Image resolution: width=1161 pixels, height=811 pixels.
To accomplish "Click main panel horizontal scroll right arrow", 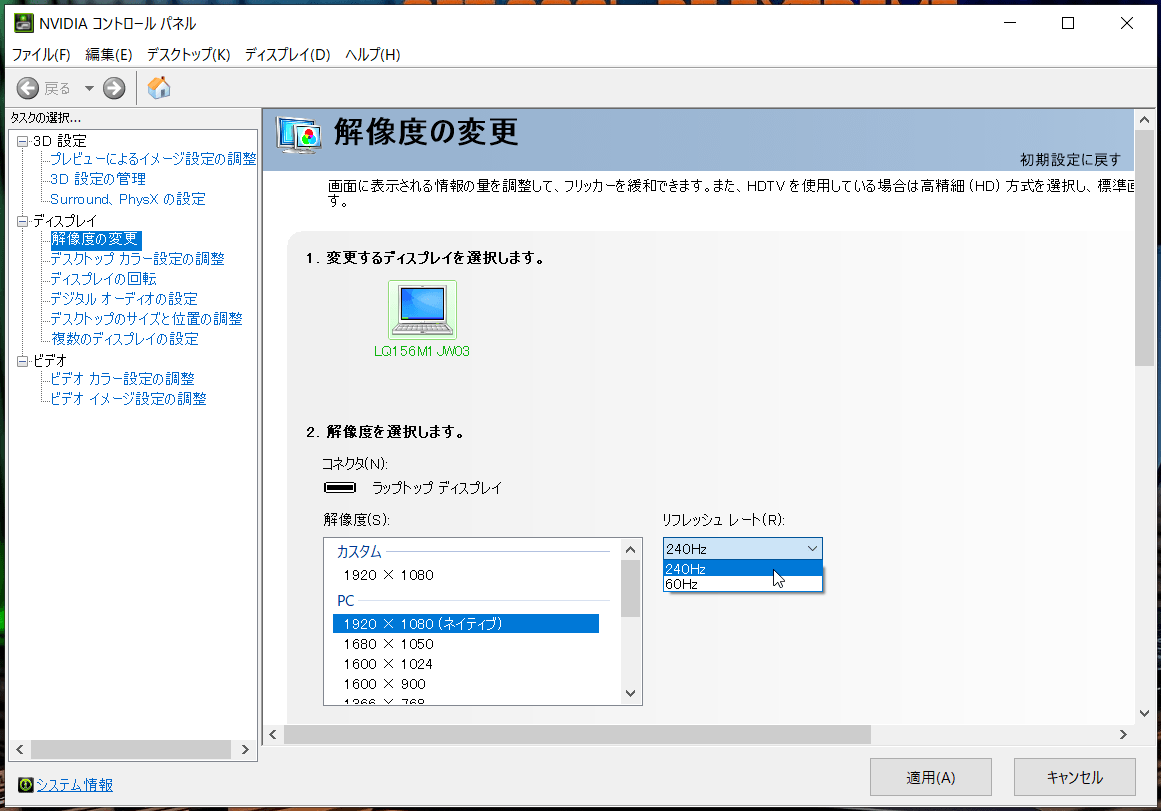I will (x=1123, y=735).
